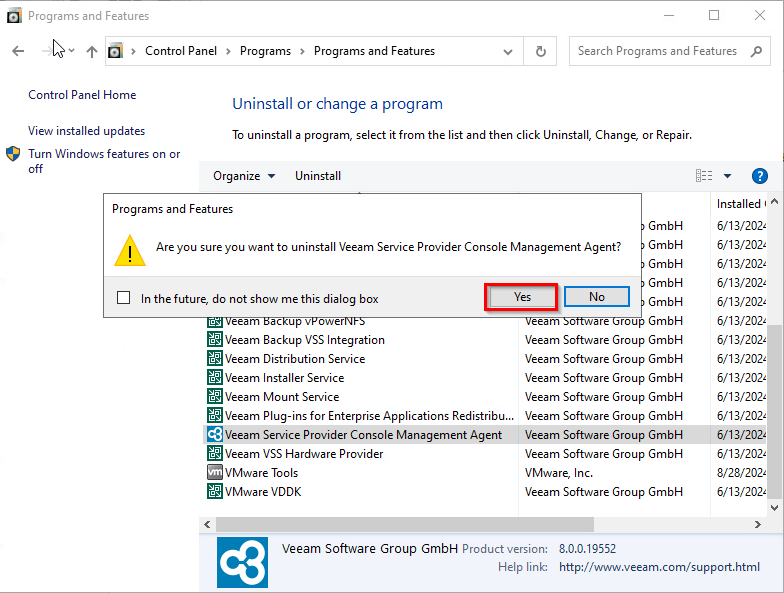Click the 8/28/2024 install date cell
This screenshot has width=784, height=593.
tap(741, 473)
